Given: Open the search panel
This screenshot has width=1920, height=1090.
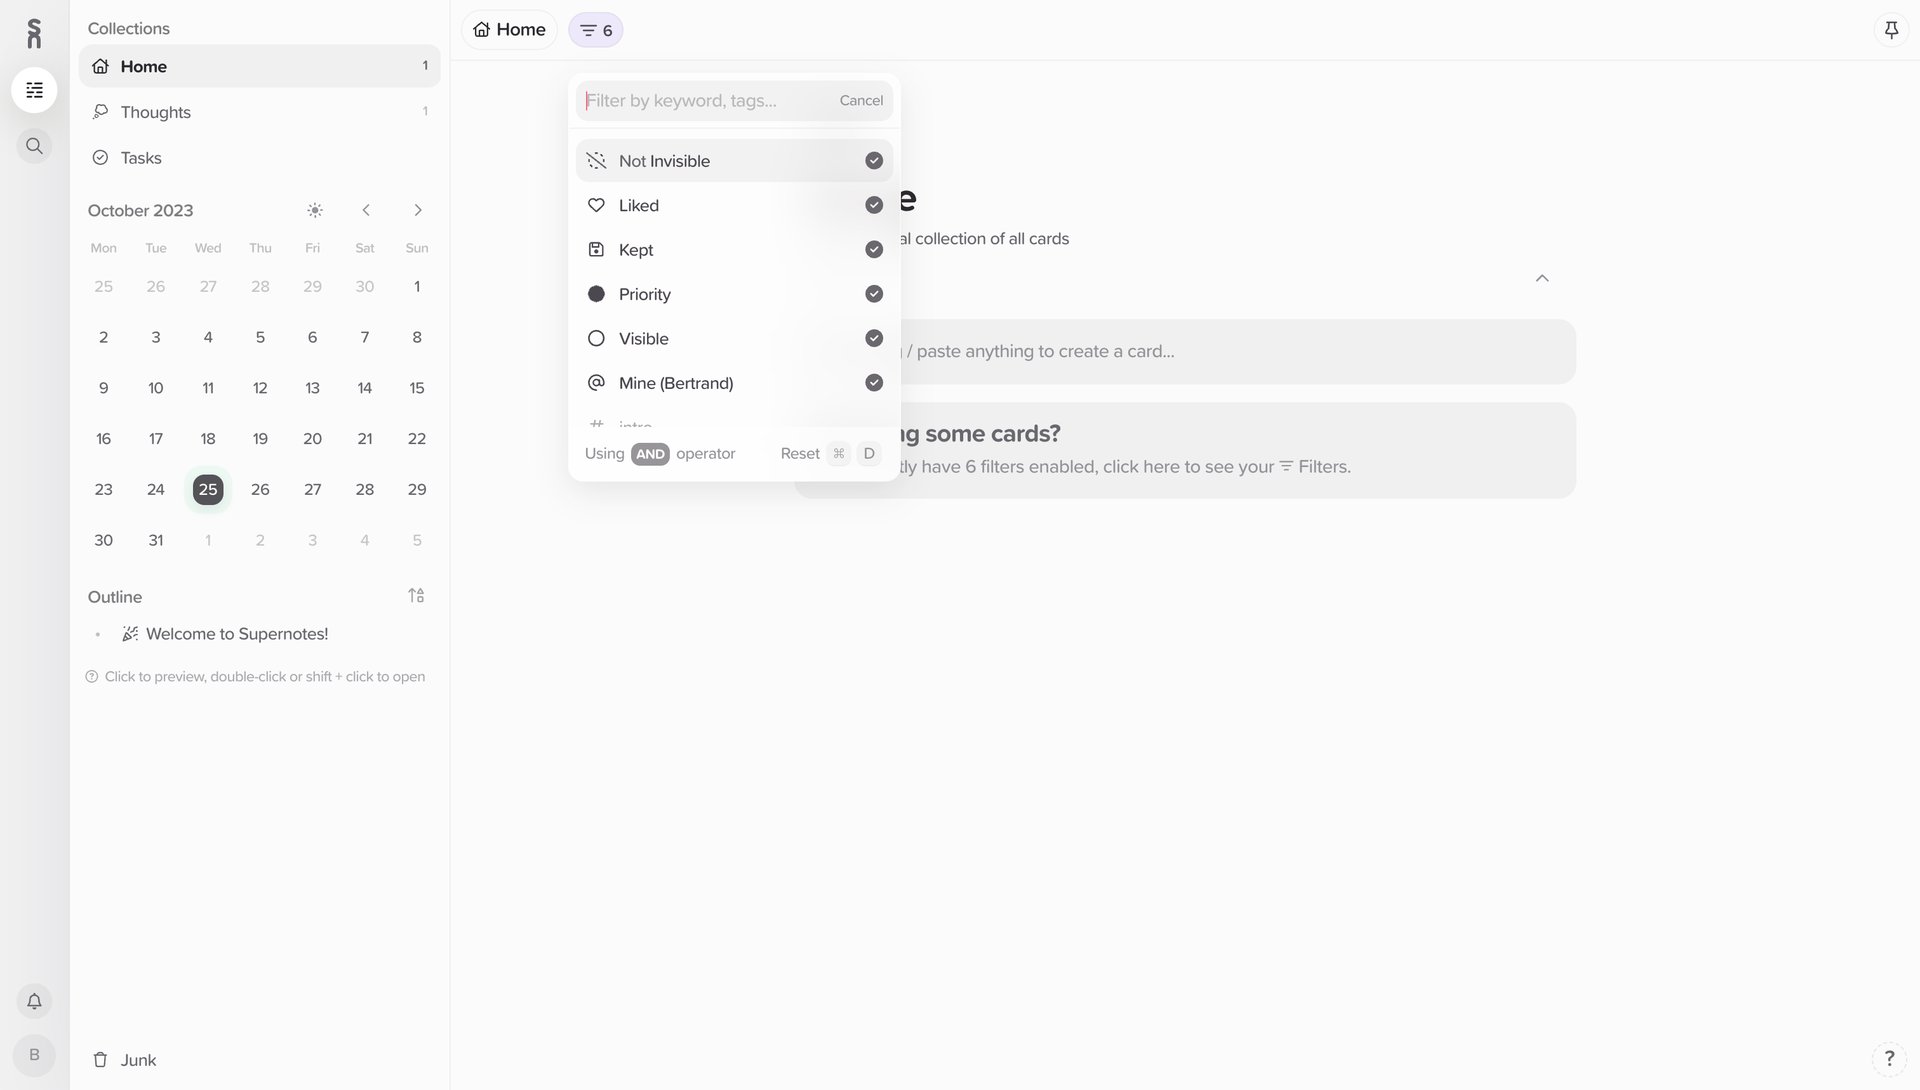Looking at the screenshot, I should 34,145.
